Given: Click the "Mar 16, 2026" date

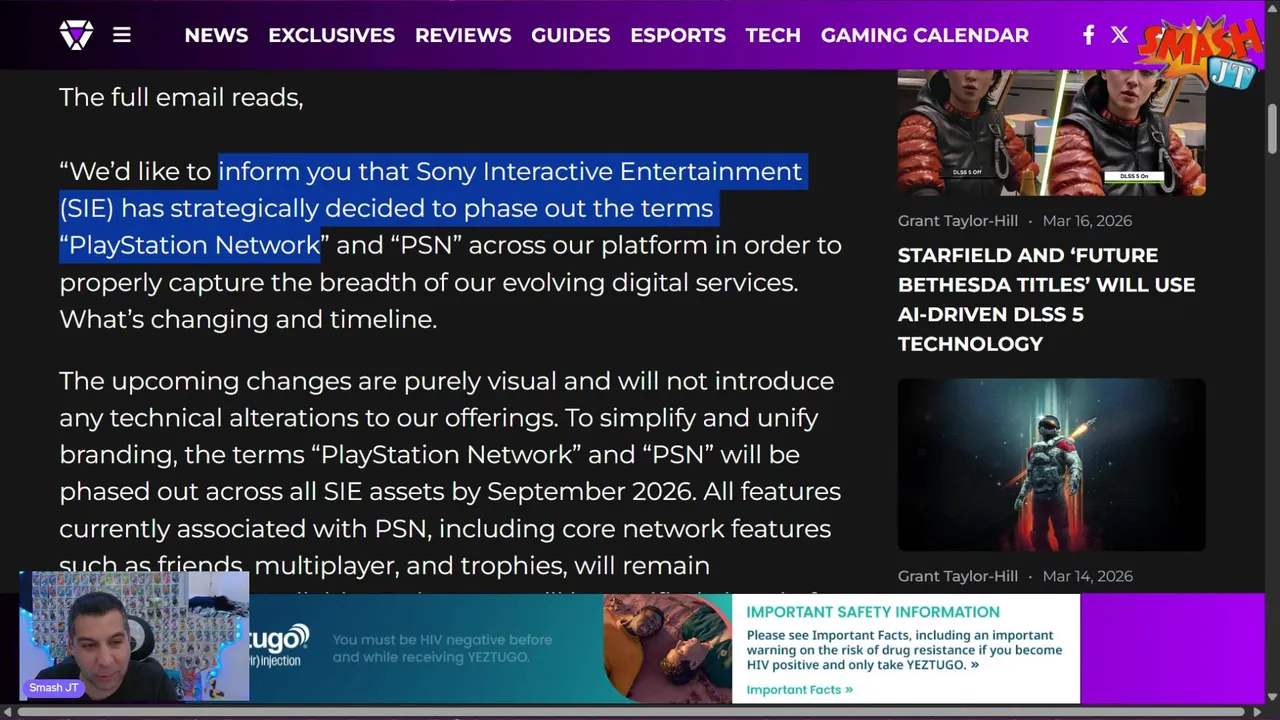Looking at the screenshot, I should 1087,220.
